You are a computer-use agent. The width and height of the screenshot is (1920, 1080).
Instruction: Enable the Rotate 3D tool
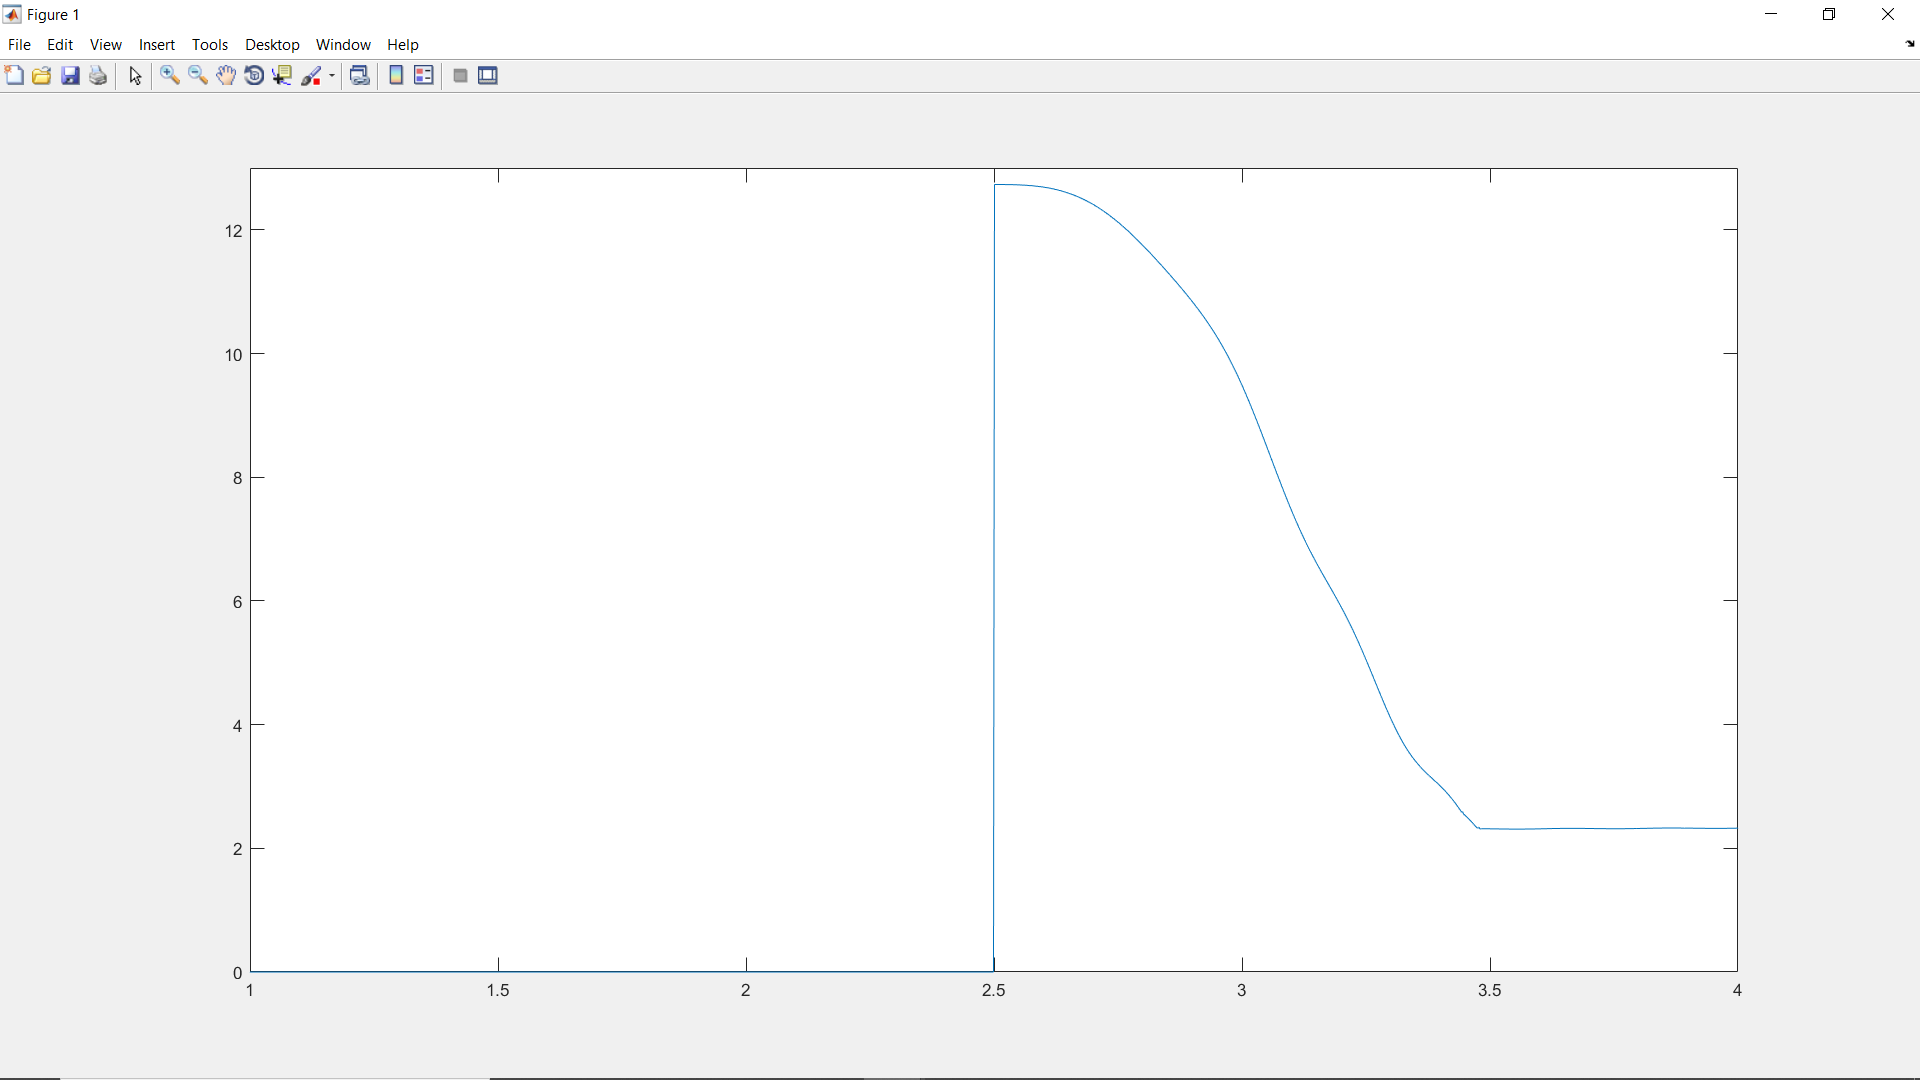pyautogui.click(x=254, y=76)
